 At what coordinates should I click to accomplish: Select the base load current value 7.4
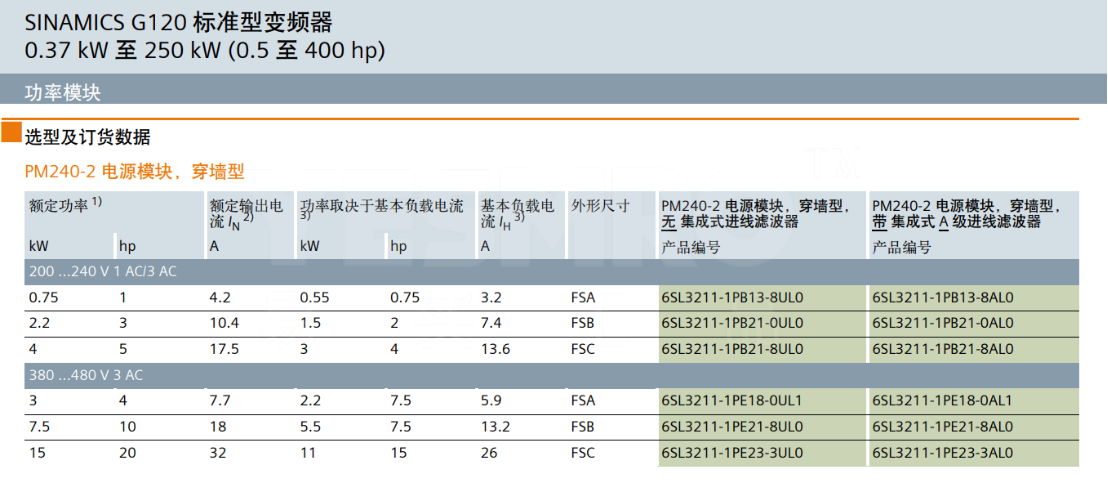coord(490,323)
